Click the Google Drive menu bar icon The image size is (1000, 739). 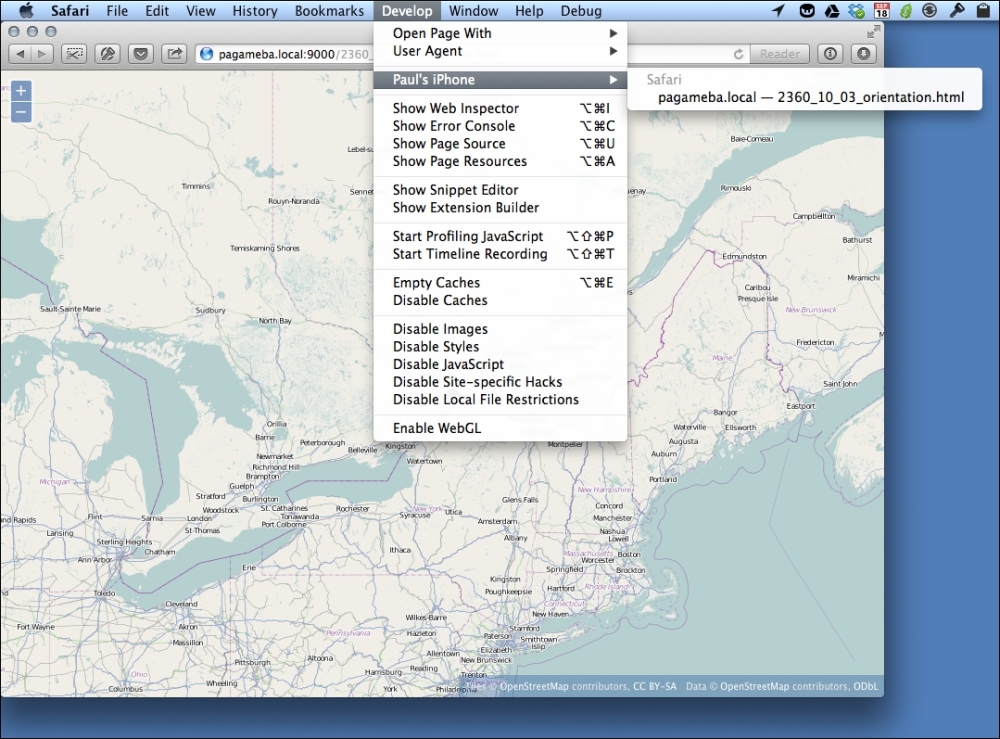coord(832,11)
